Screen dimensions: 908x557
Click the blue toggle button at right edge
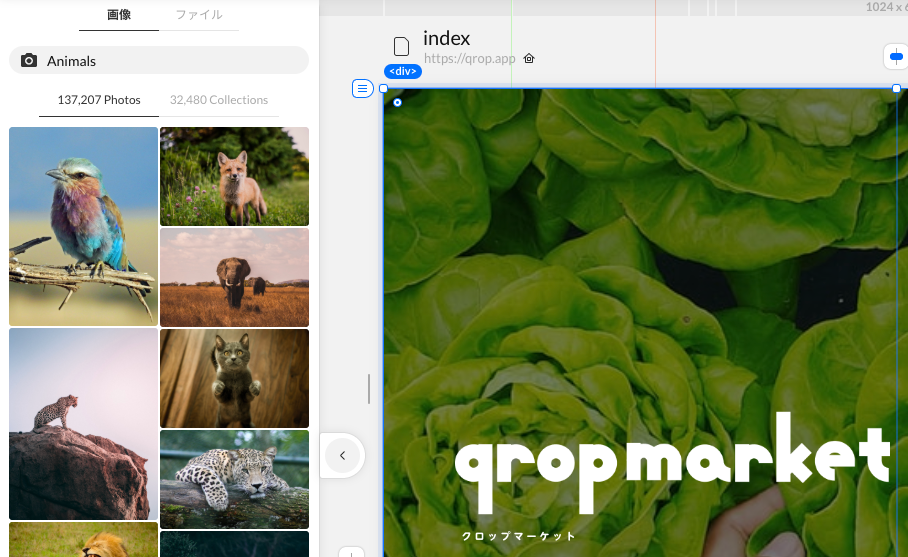tap(896, 57)
